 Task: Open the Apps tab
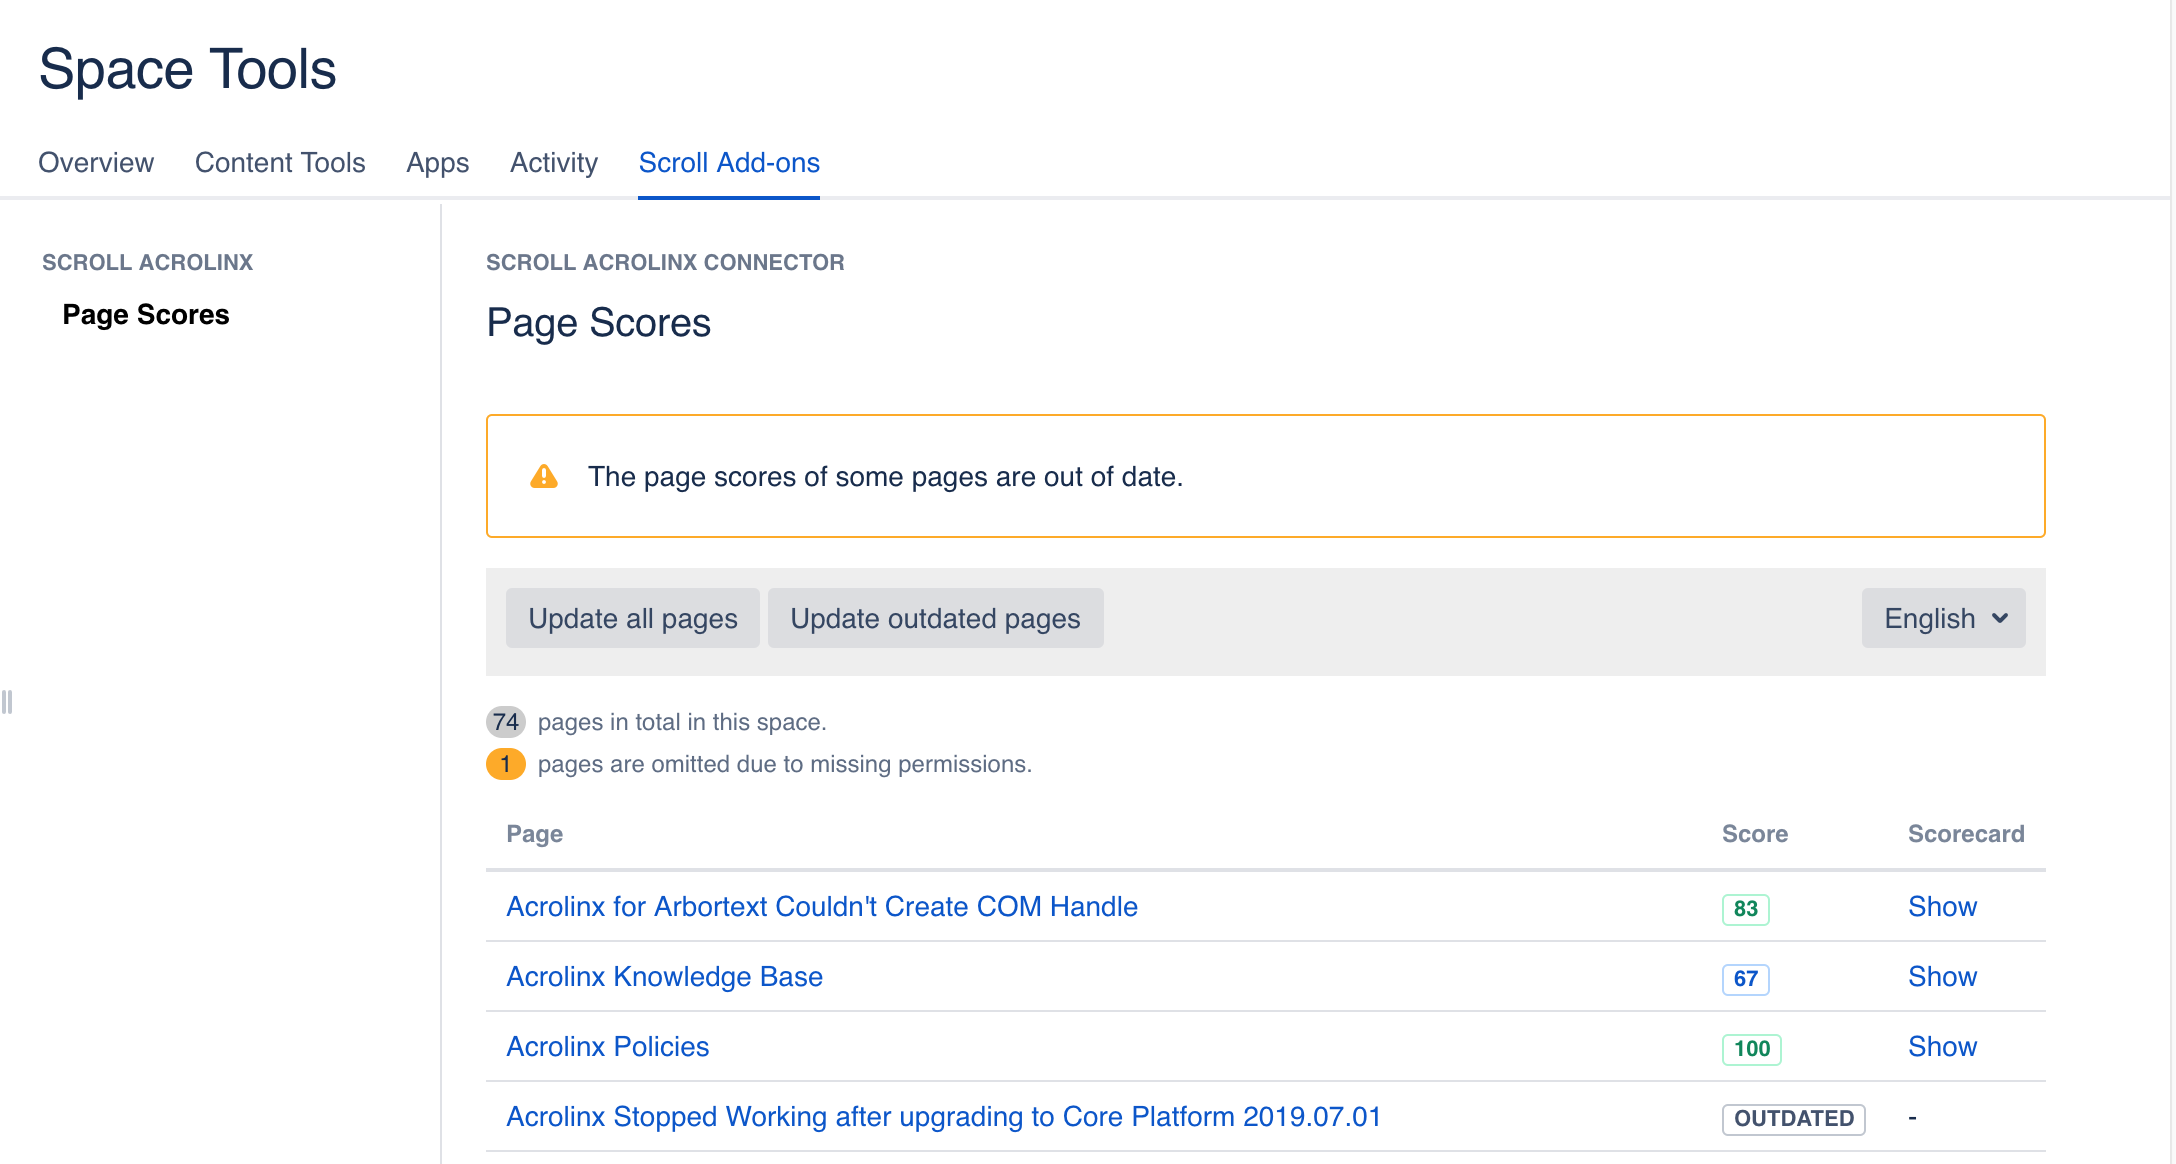[438, 162]
